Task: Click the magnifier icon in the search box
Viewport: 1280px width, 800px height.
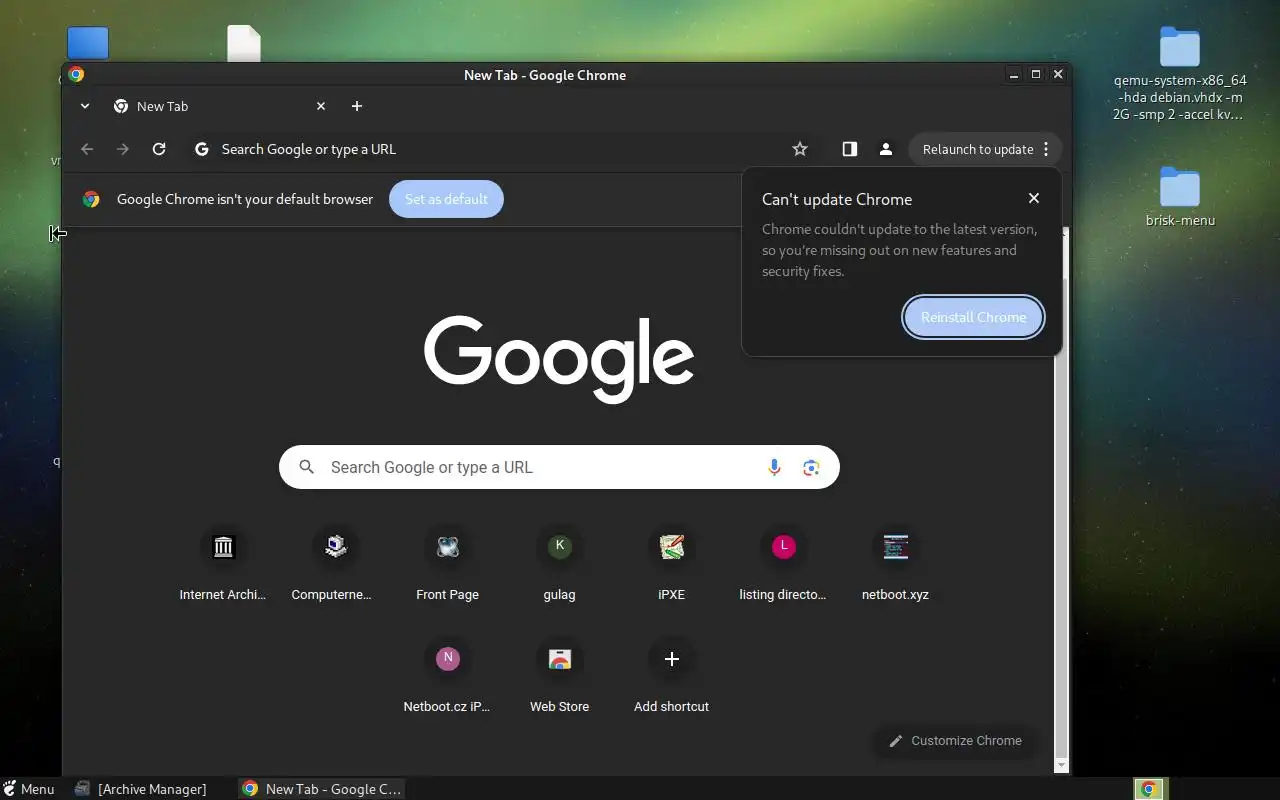Action: [307, 467]
